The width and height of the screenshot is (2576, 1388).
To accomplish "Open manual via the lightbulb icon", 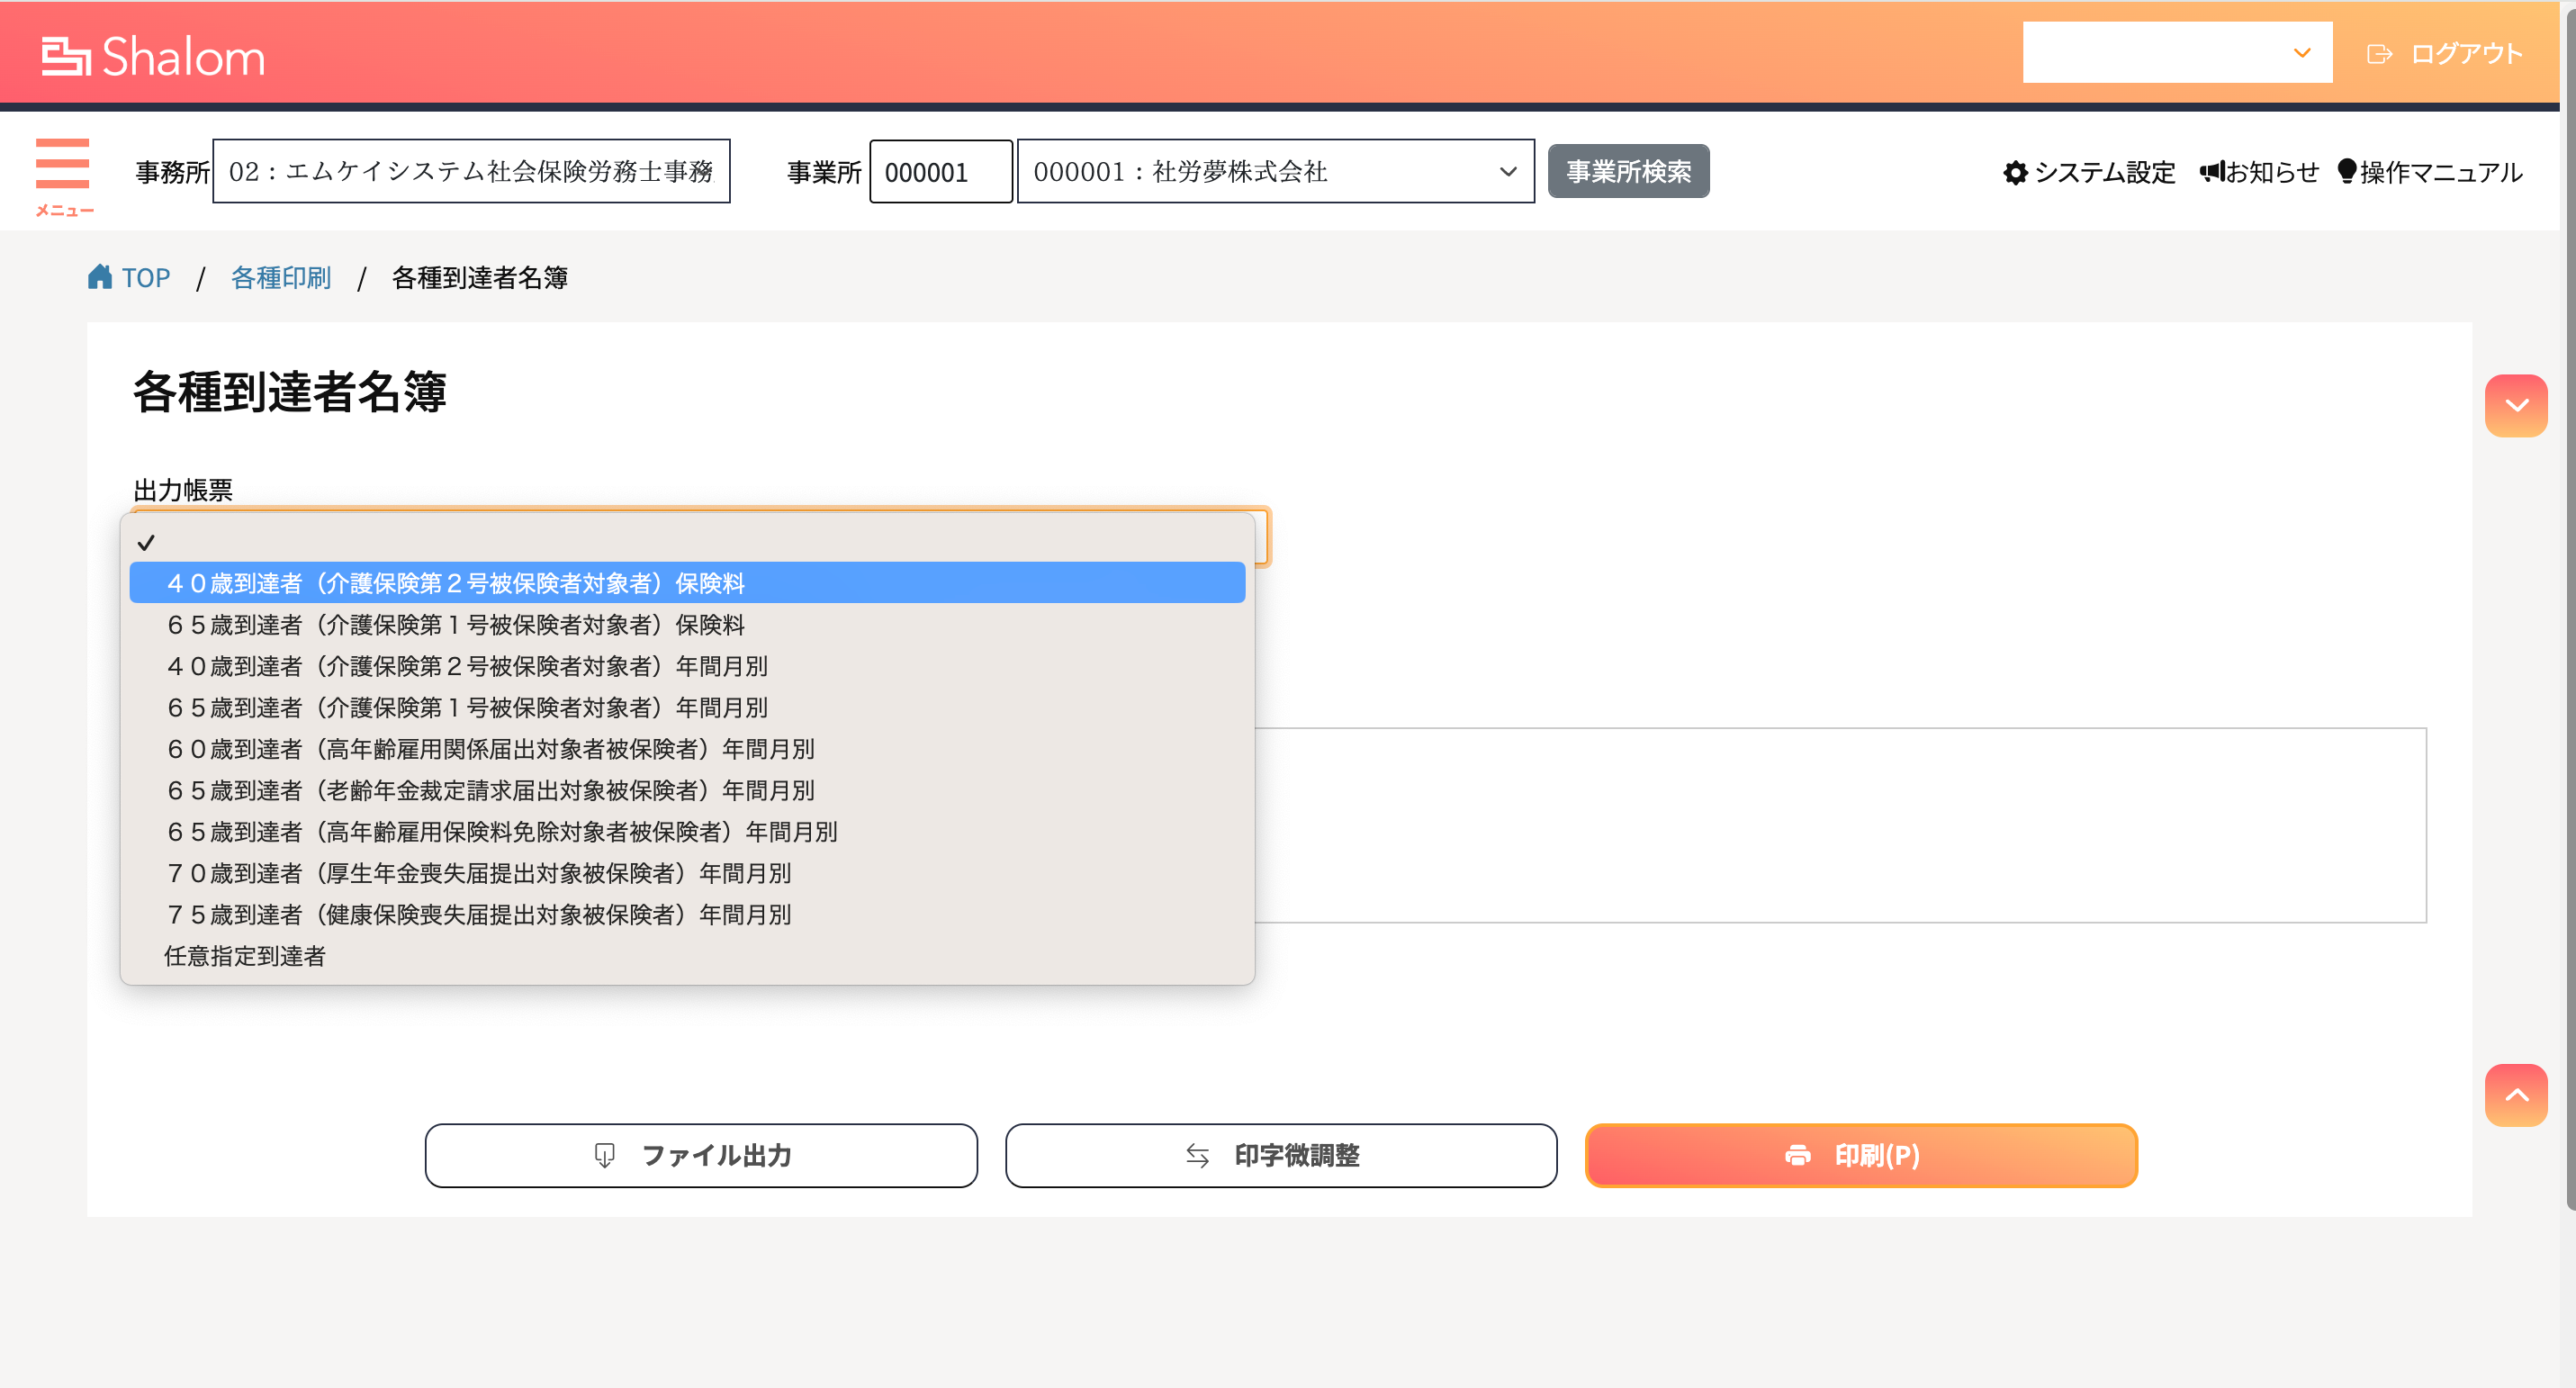I will tap(2346, 171).
